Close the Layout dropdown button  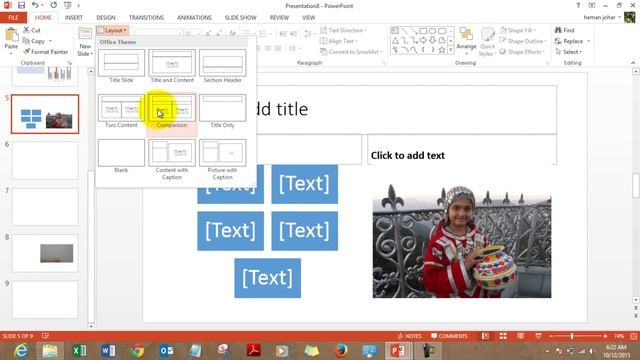click(113, 30)
